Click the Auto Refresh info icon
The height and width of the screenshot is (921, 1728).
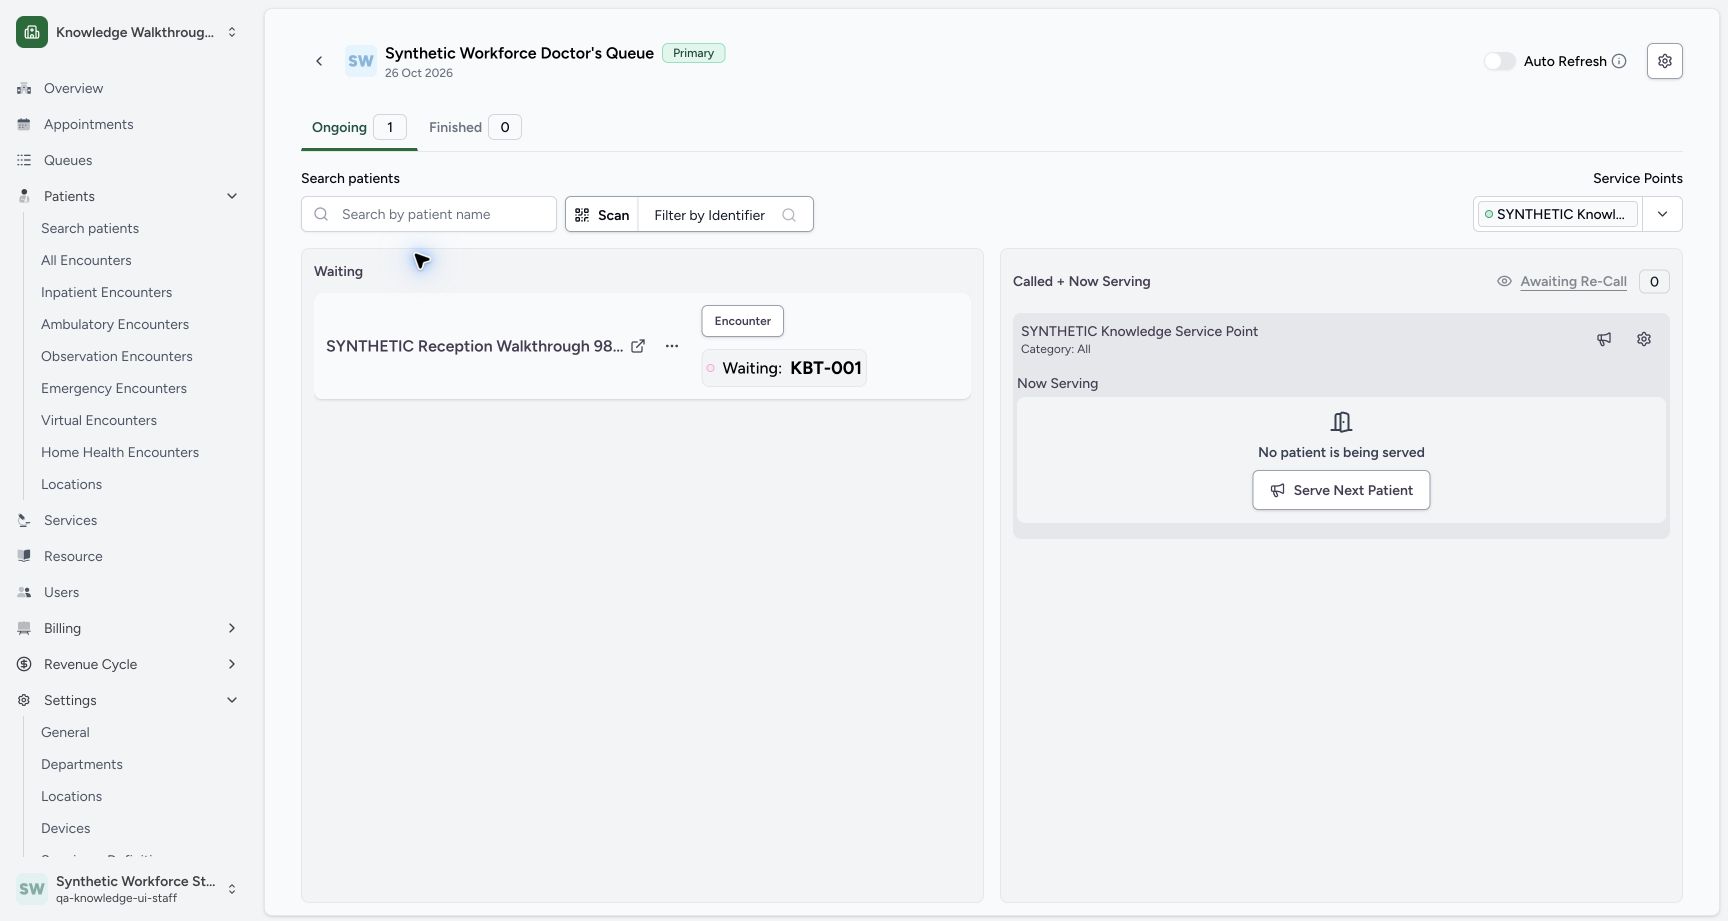1619,61
